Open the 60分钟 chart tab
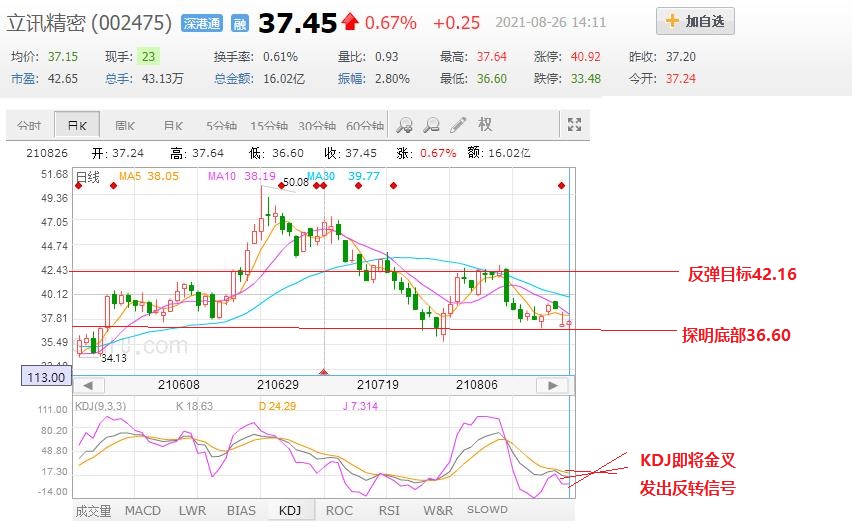The height and width of the screenshot is (530, 852). [x=365, y=126]
